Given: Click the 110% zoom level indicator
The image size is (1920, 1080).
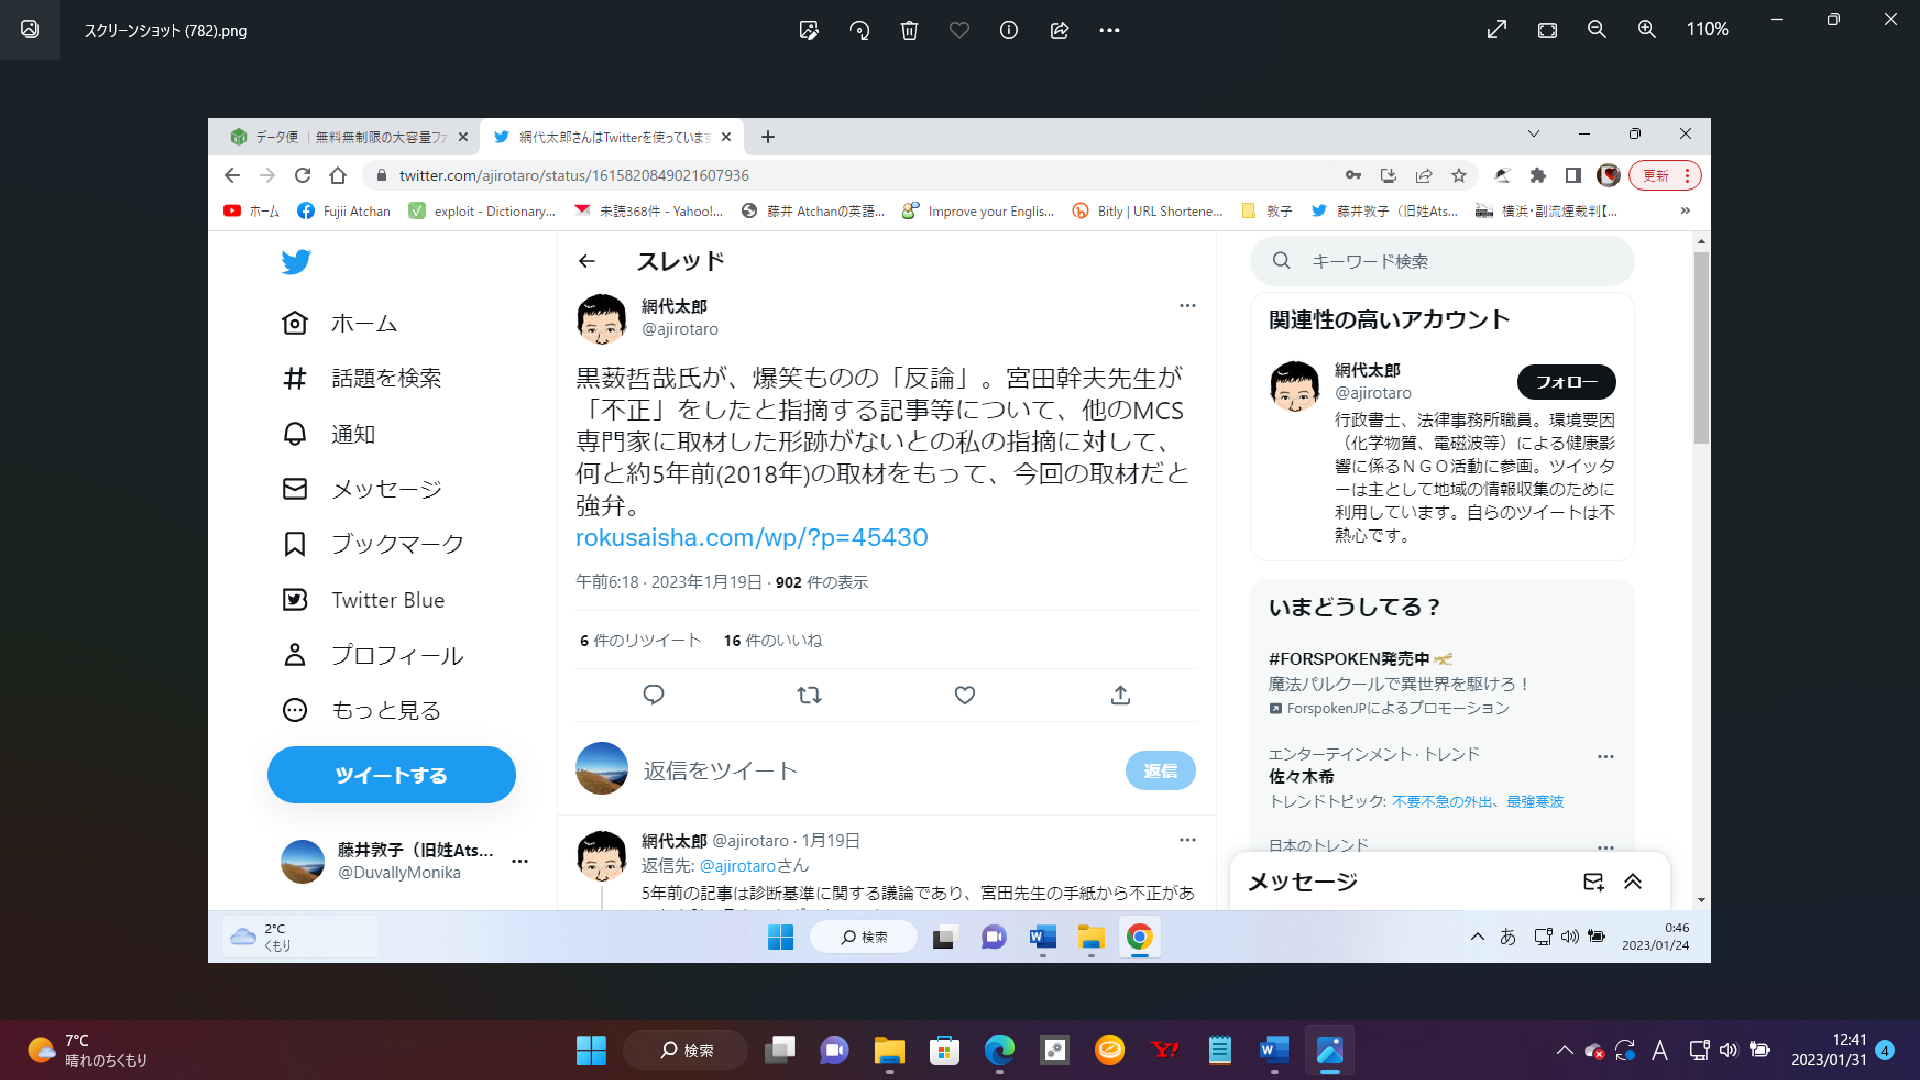Looking at the screenshot, I should point(1707,30).
